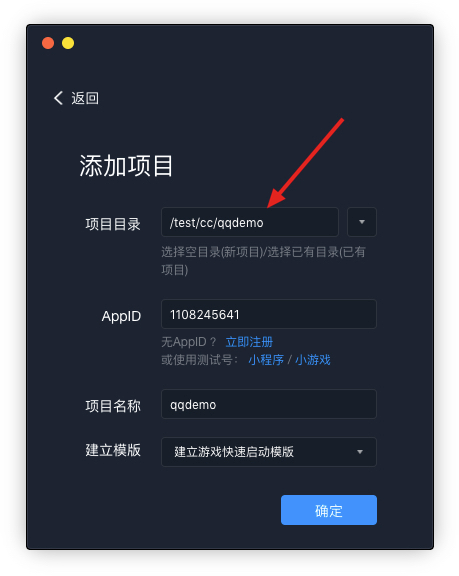459x576 pixels.
Task: Click the back chevron arrow icon
Action: (58, 98)
